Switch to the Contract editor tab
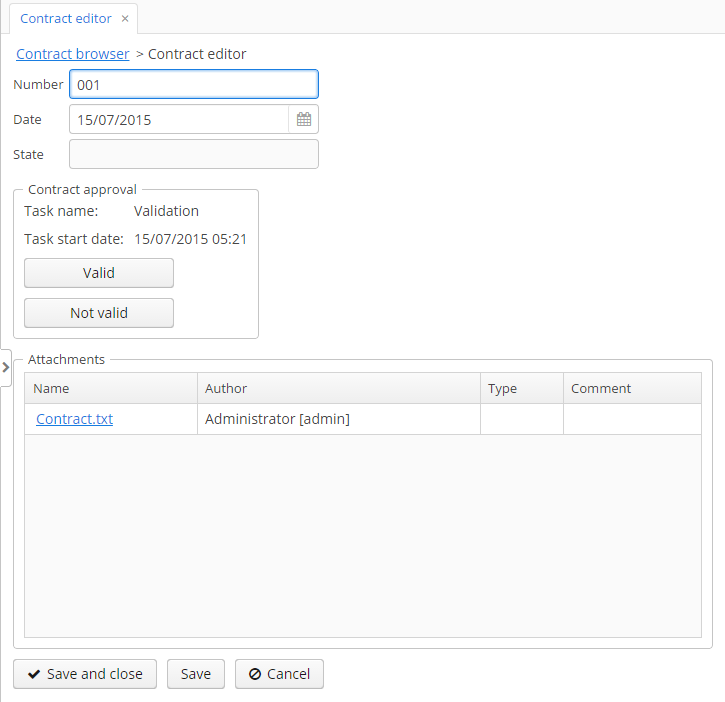725x702 pixels. [66, 19]
